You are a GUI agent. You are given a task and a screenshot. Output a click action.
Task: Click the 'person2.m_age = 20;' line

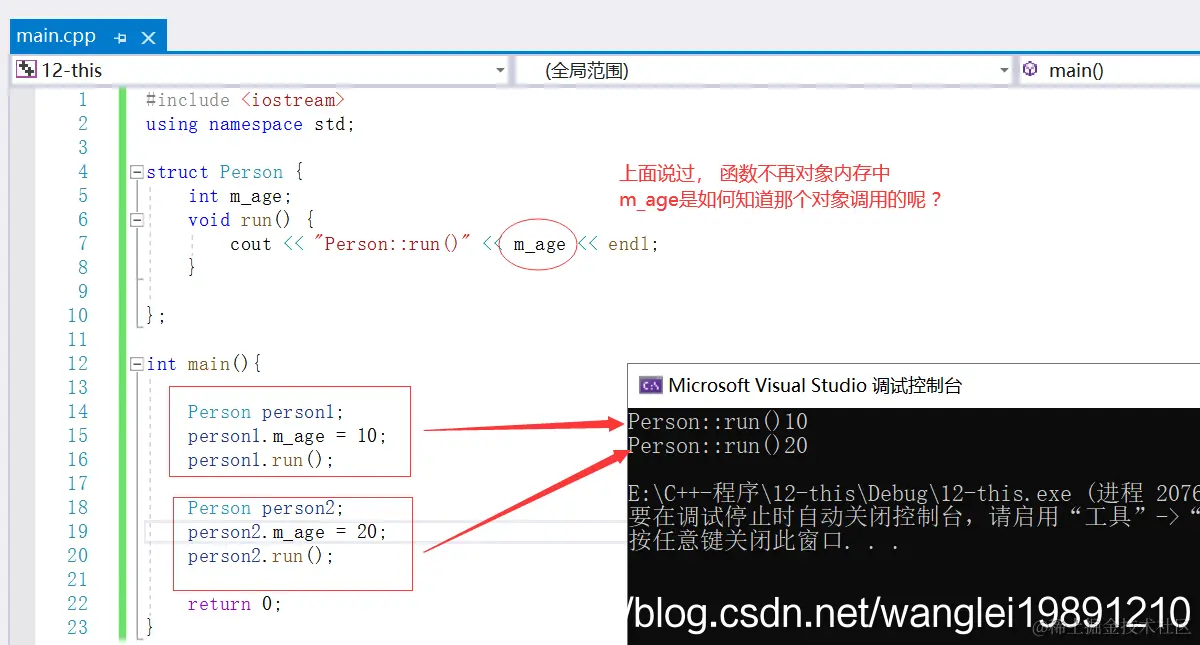287,532
